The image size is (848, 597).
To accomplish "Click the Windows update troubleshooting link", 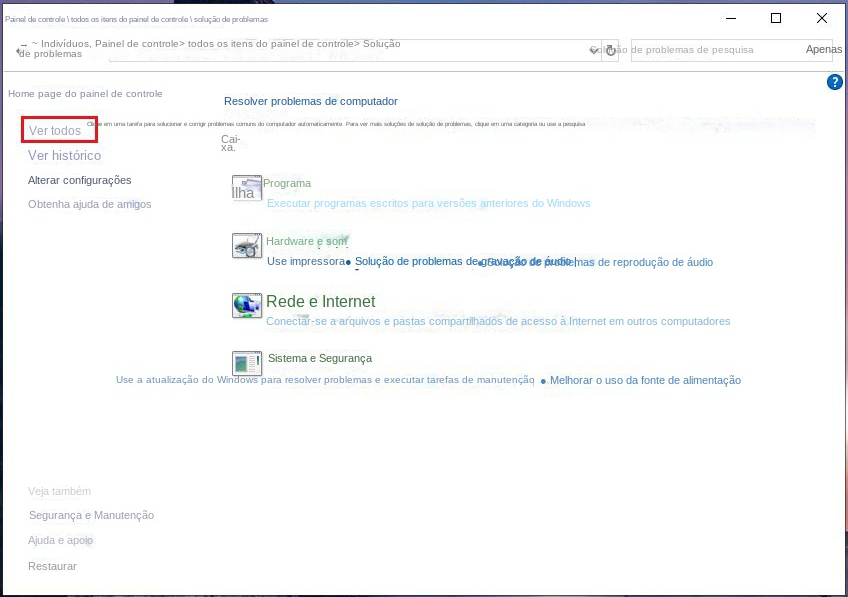I will (325, 380).
